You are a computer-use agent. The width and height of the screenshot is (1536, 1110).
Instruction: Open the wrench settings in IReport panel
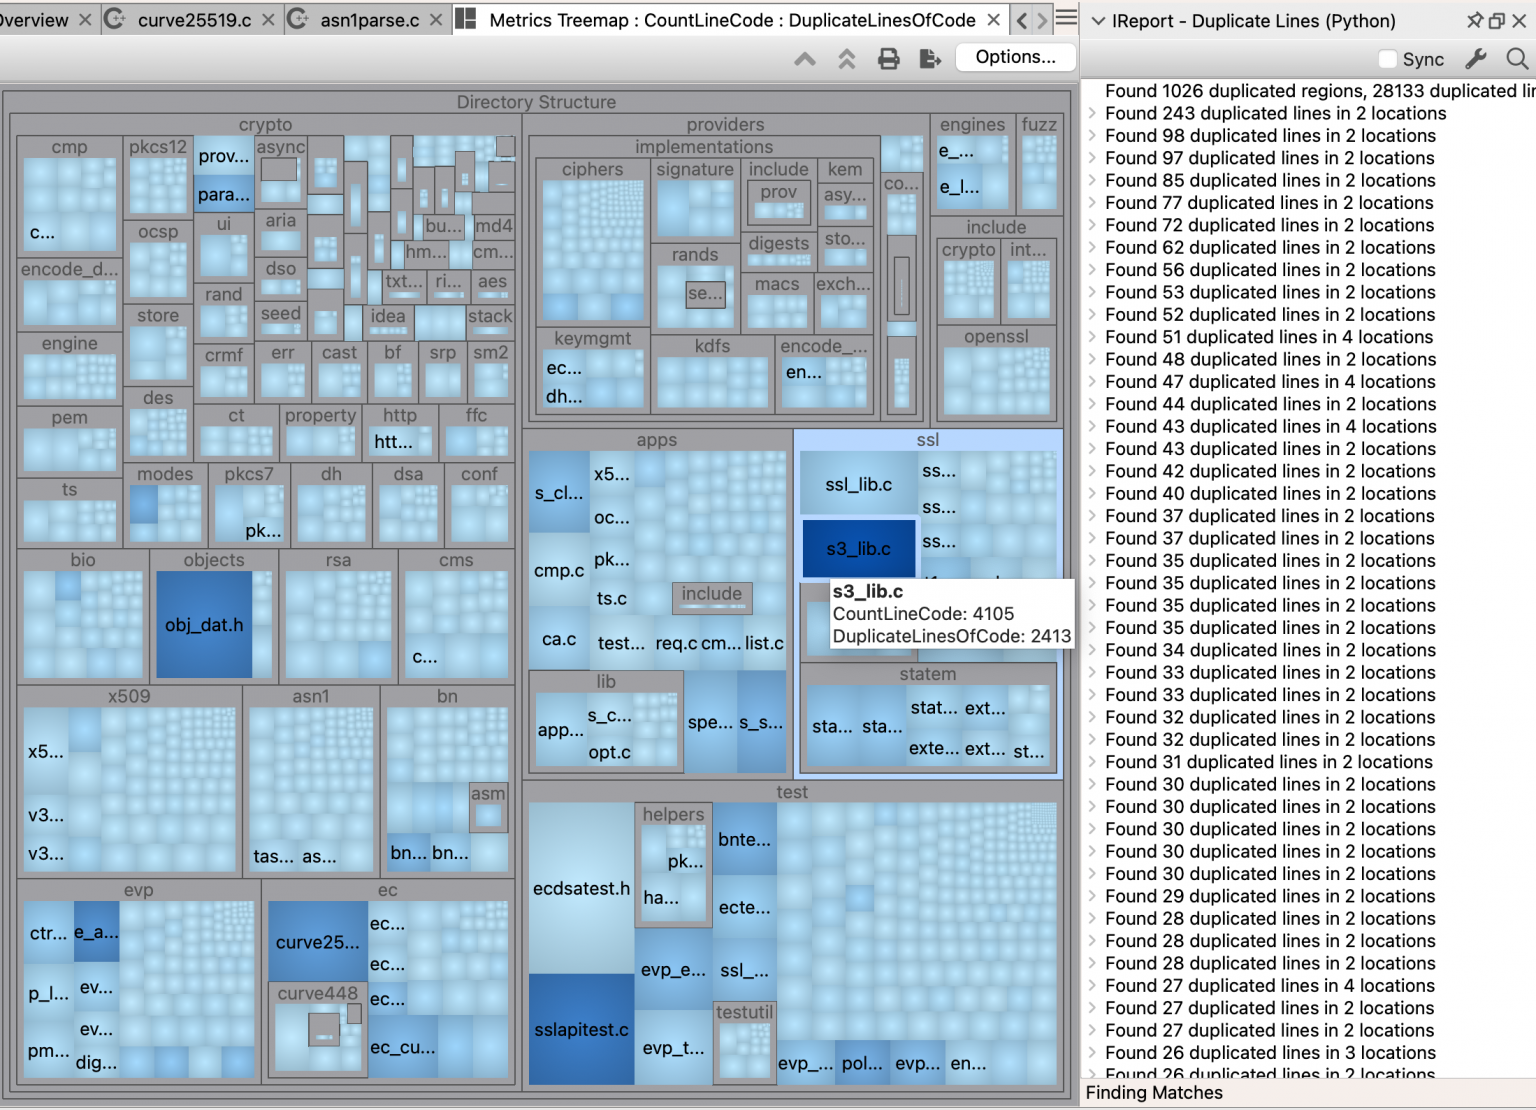pyautogui.click(x=1476, y=59)
